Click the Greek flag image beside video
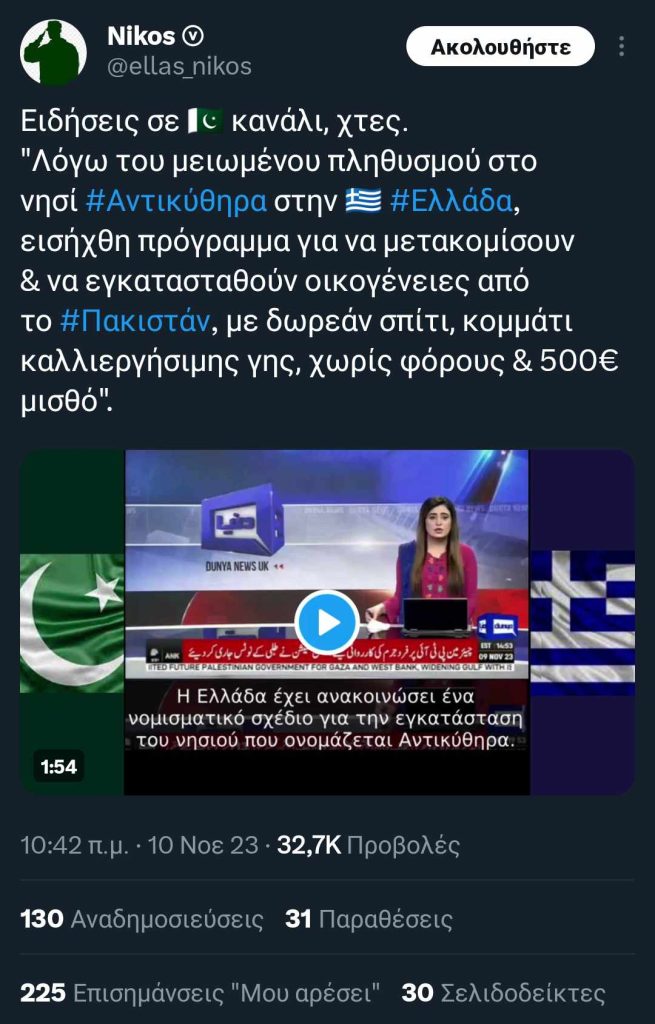Viewport: 655px width, 1024px height. [582, 622]
